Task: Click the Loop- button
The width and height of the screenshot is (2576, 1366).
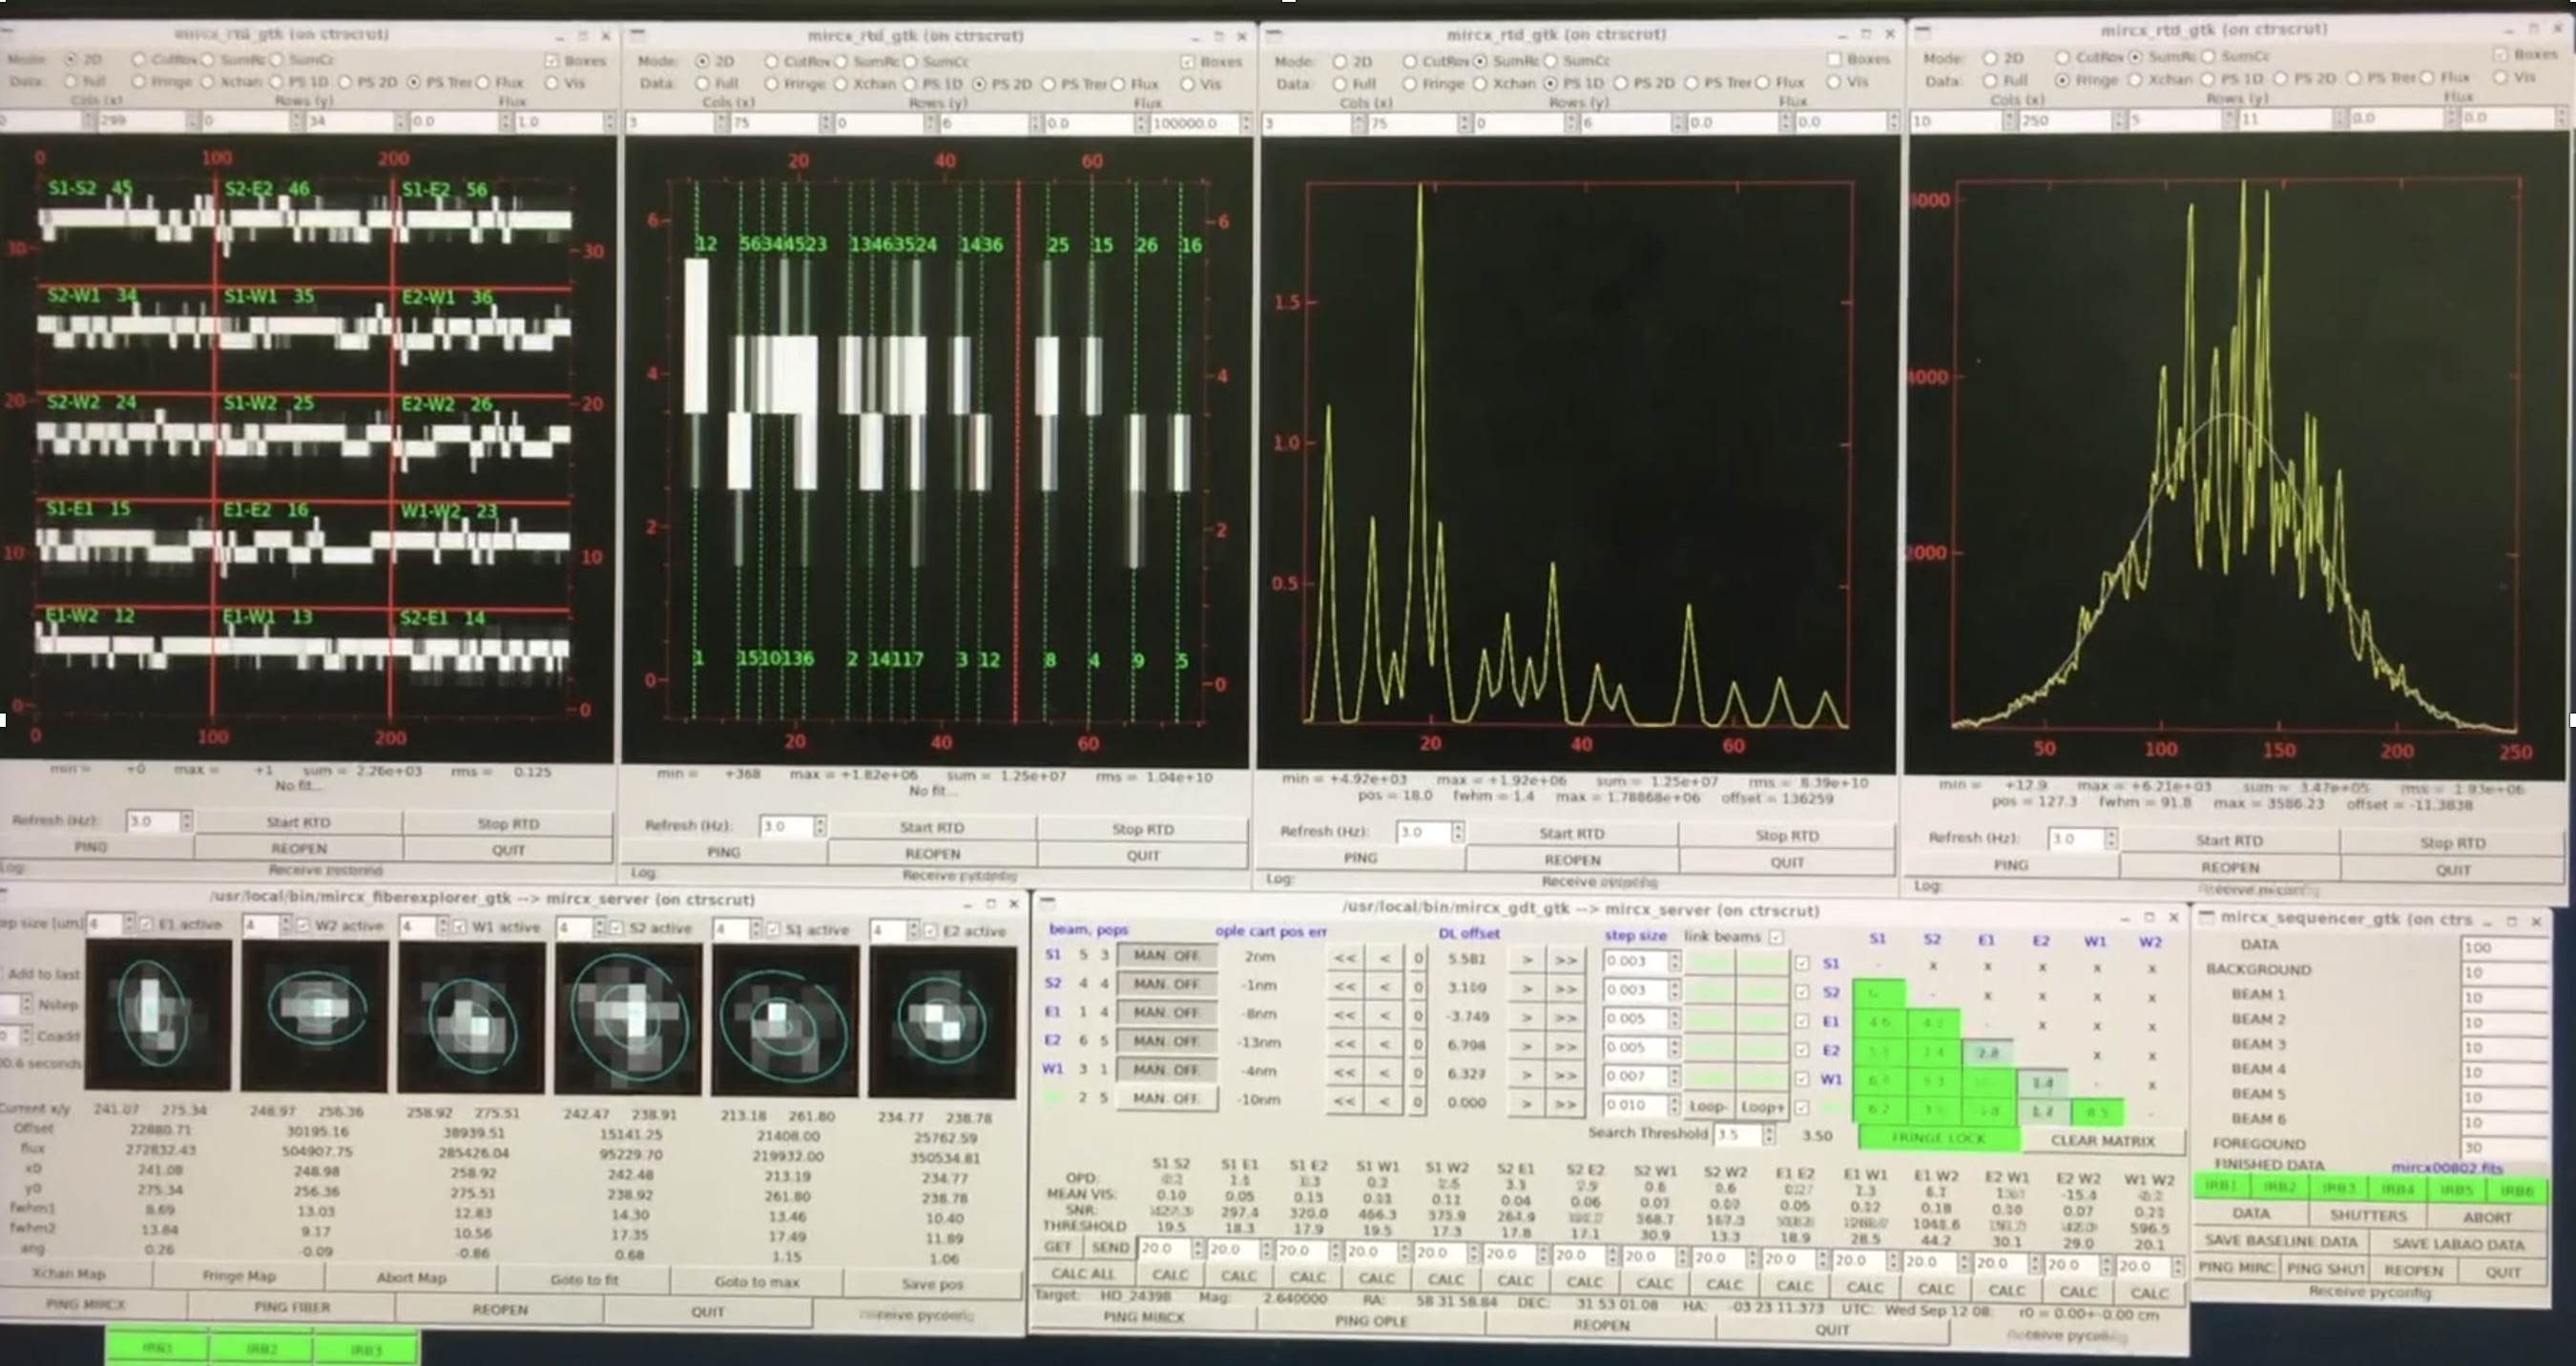Action: point(1708,1107)
